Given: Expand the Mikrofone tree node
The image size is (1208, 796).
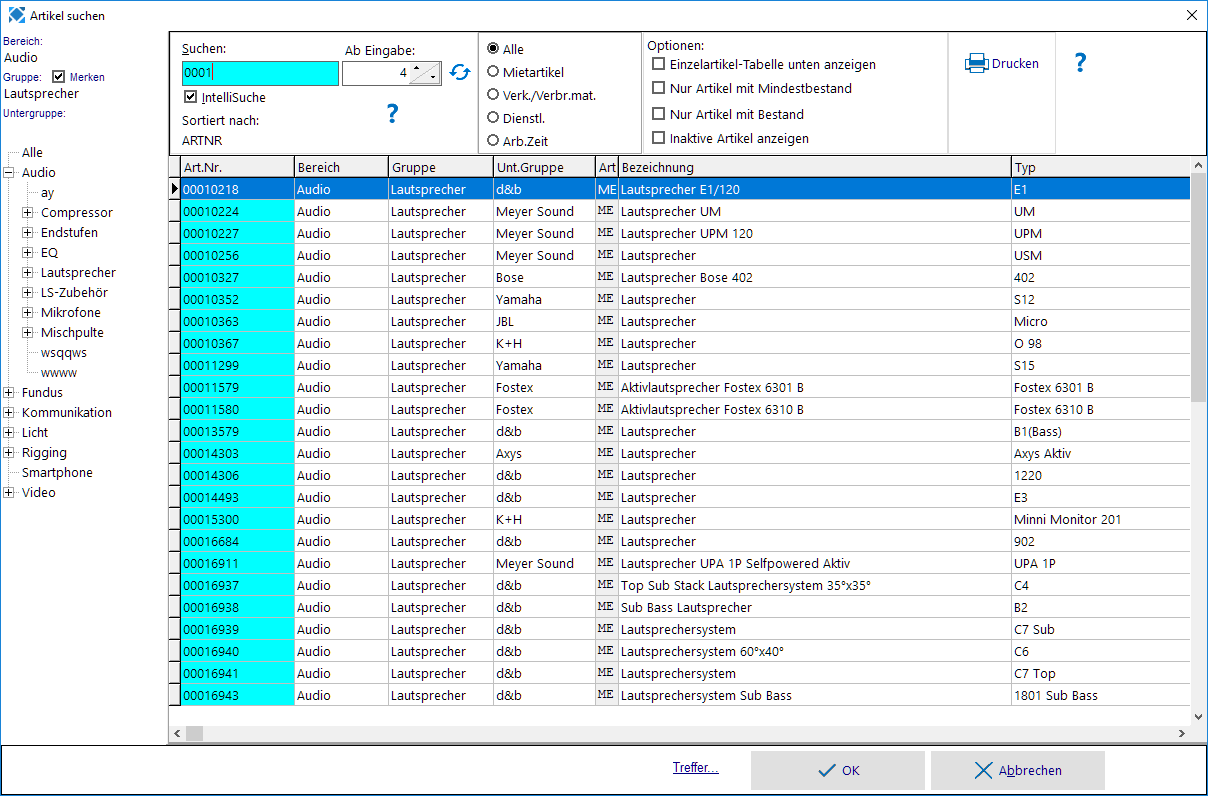Looking at the screenshot, I should point(28,312).
